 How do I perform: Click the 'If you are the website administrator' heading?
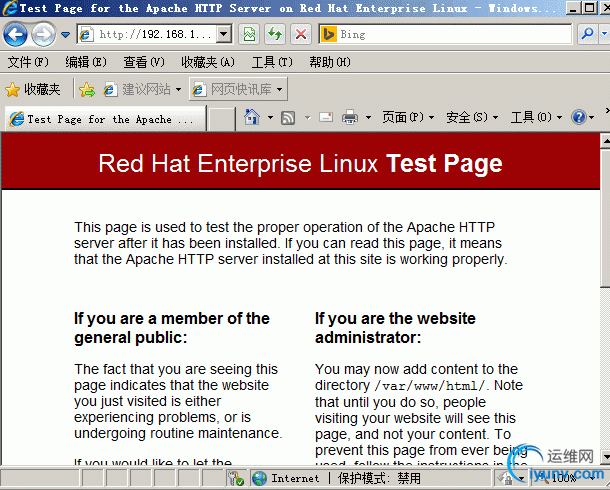(395, 328)
